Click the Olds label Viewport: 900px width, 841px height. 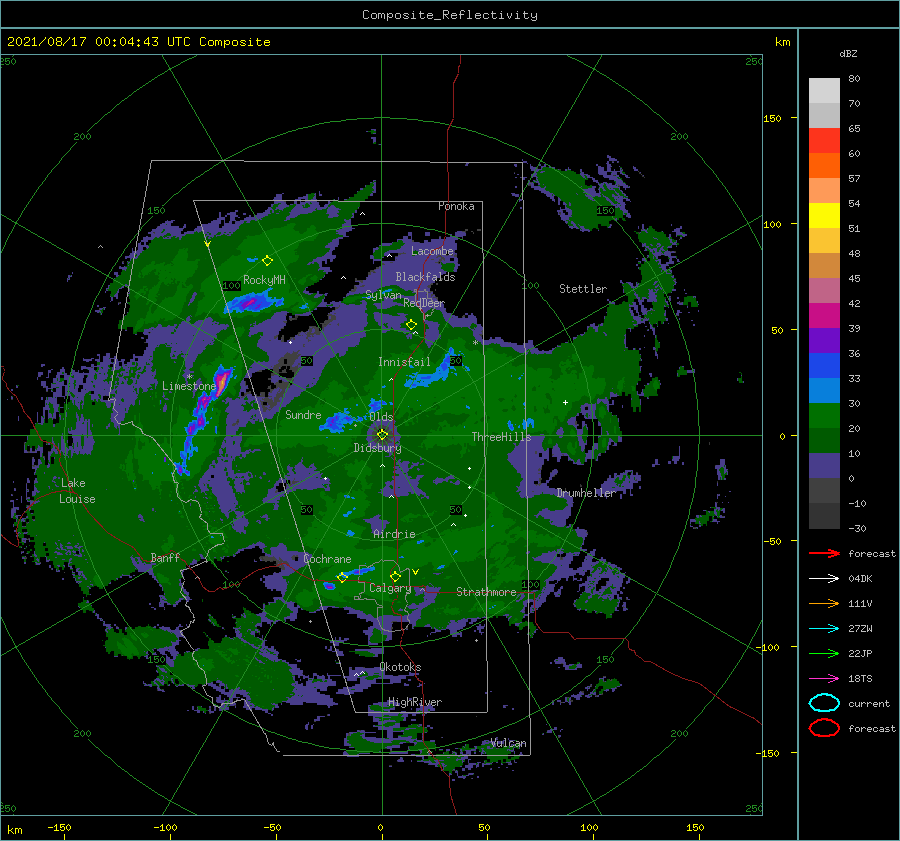[x=381, y=417]
